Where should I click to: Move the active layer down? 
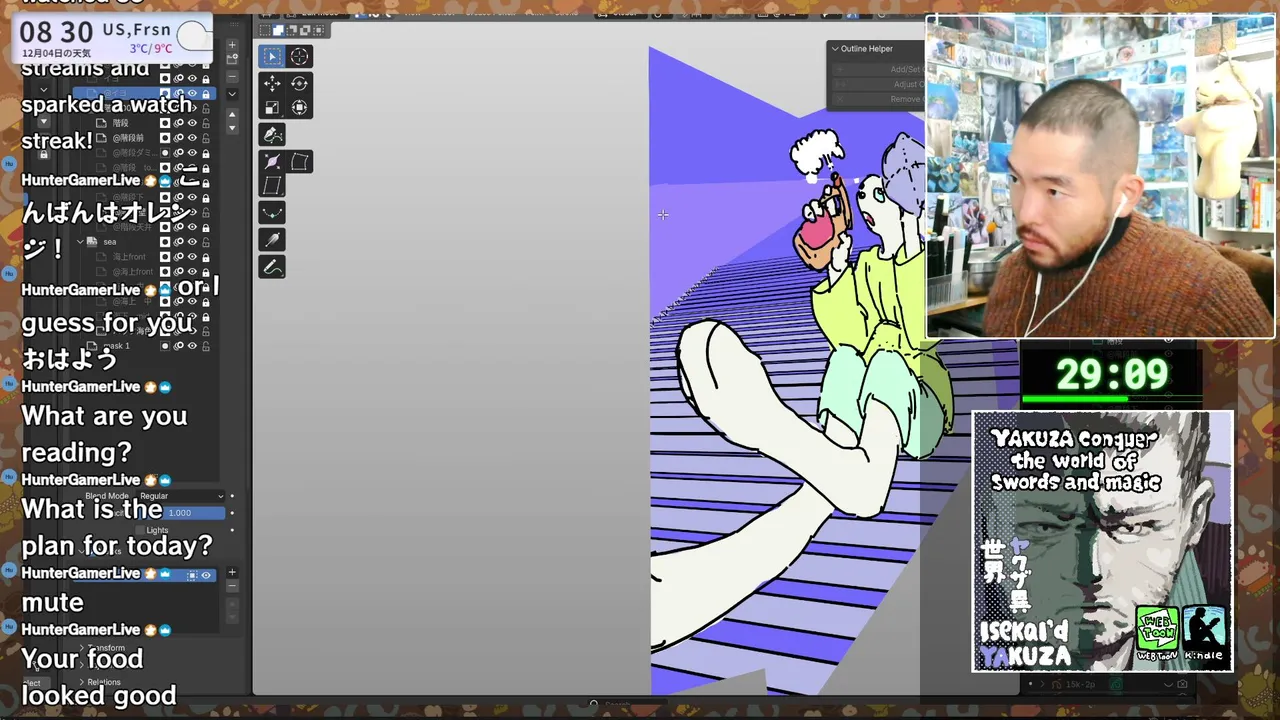pos(232,127)
